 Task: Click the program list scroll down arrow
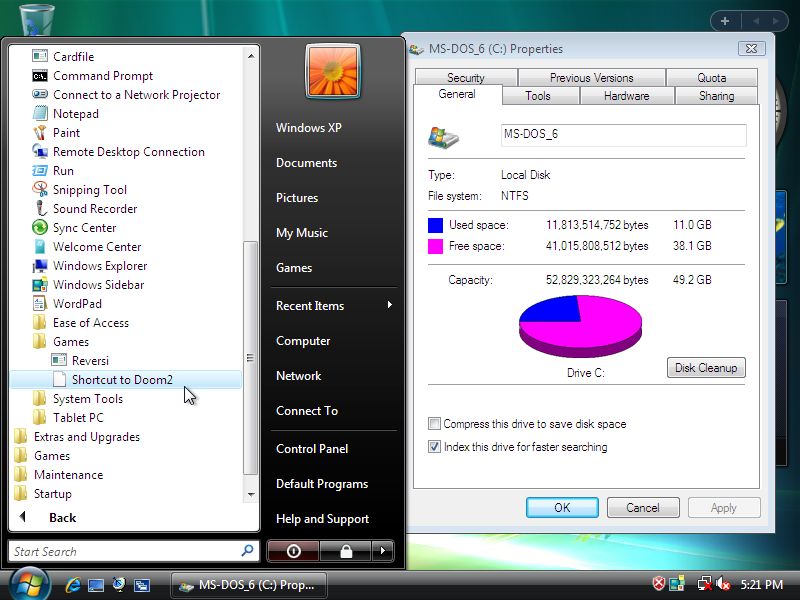251,494
